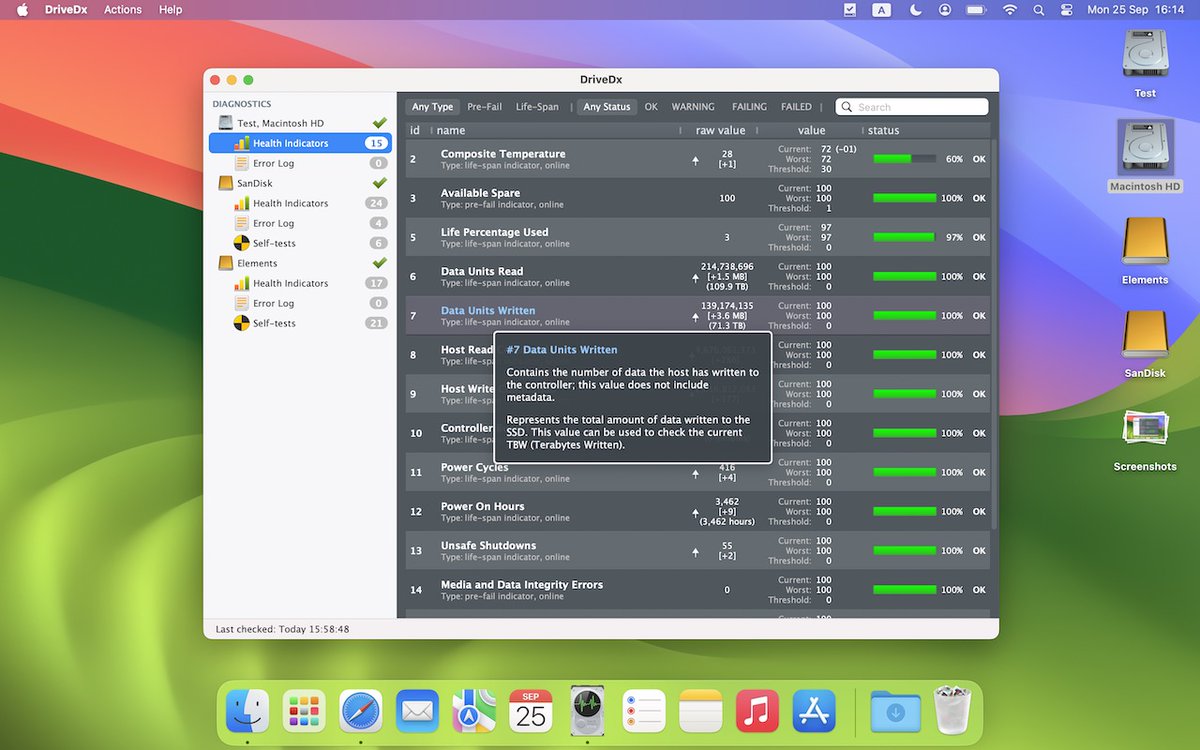Open the App Store from the Dock
Screen dimensions: 1200x750
click(x=814, y=711)
